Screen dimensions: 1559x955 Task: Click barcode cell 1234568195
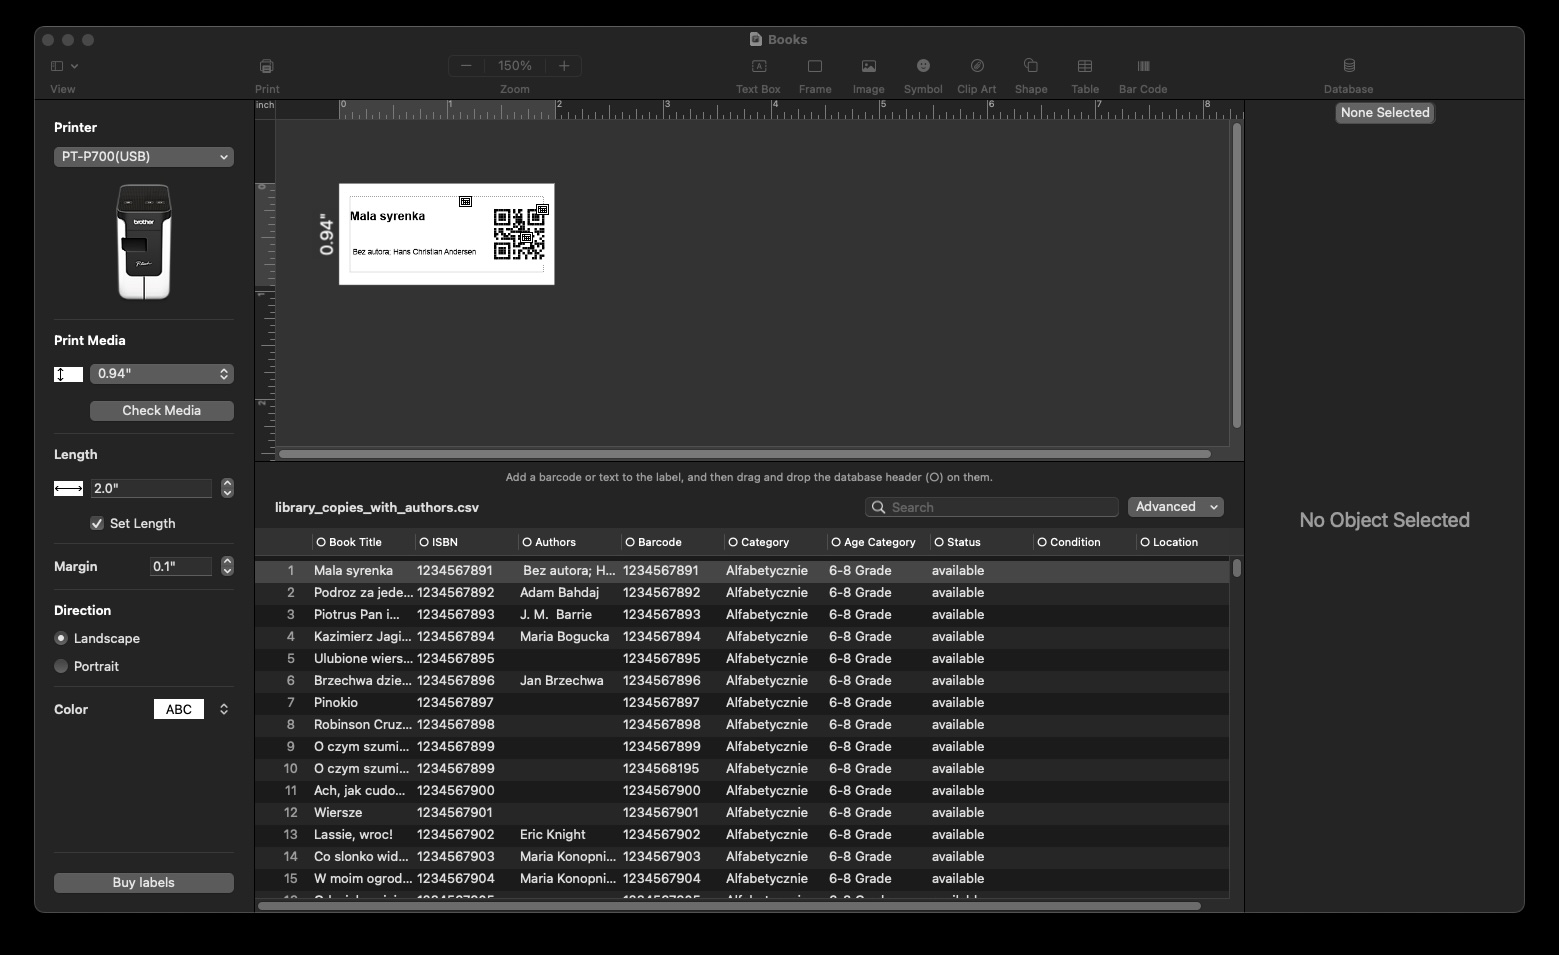click(x=661, y=769)
